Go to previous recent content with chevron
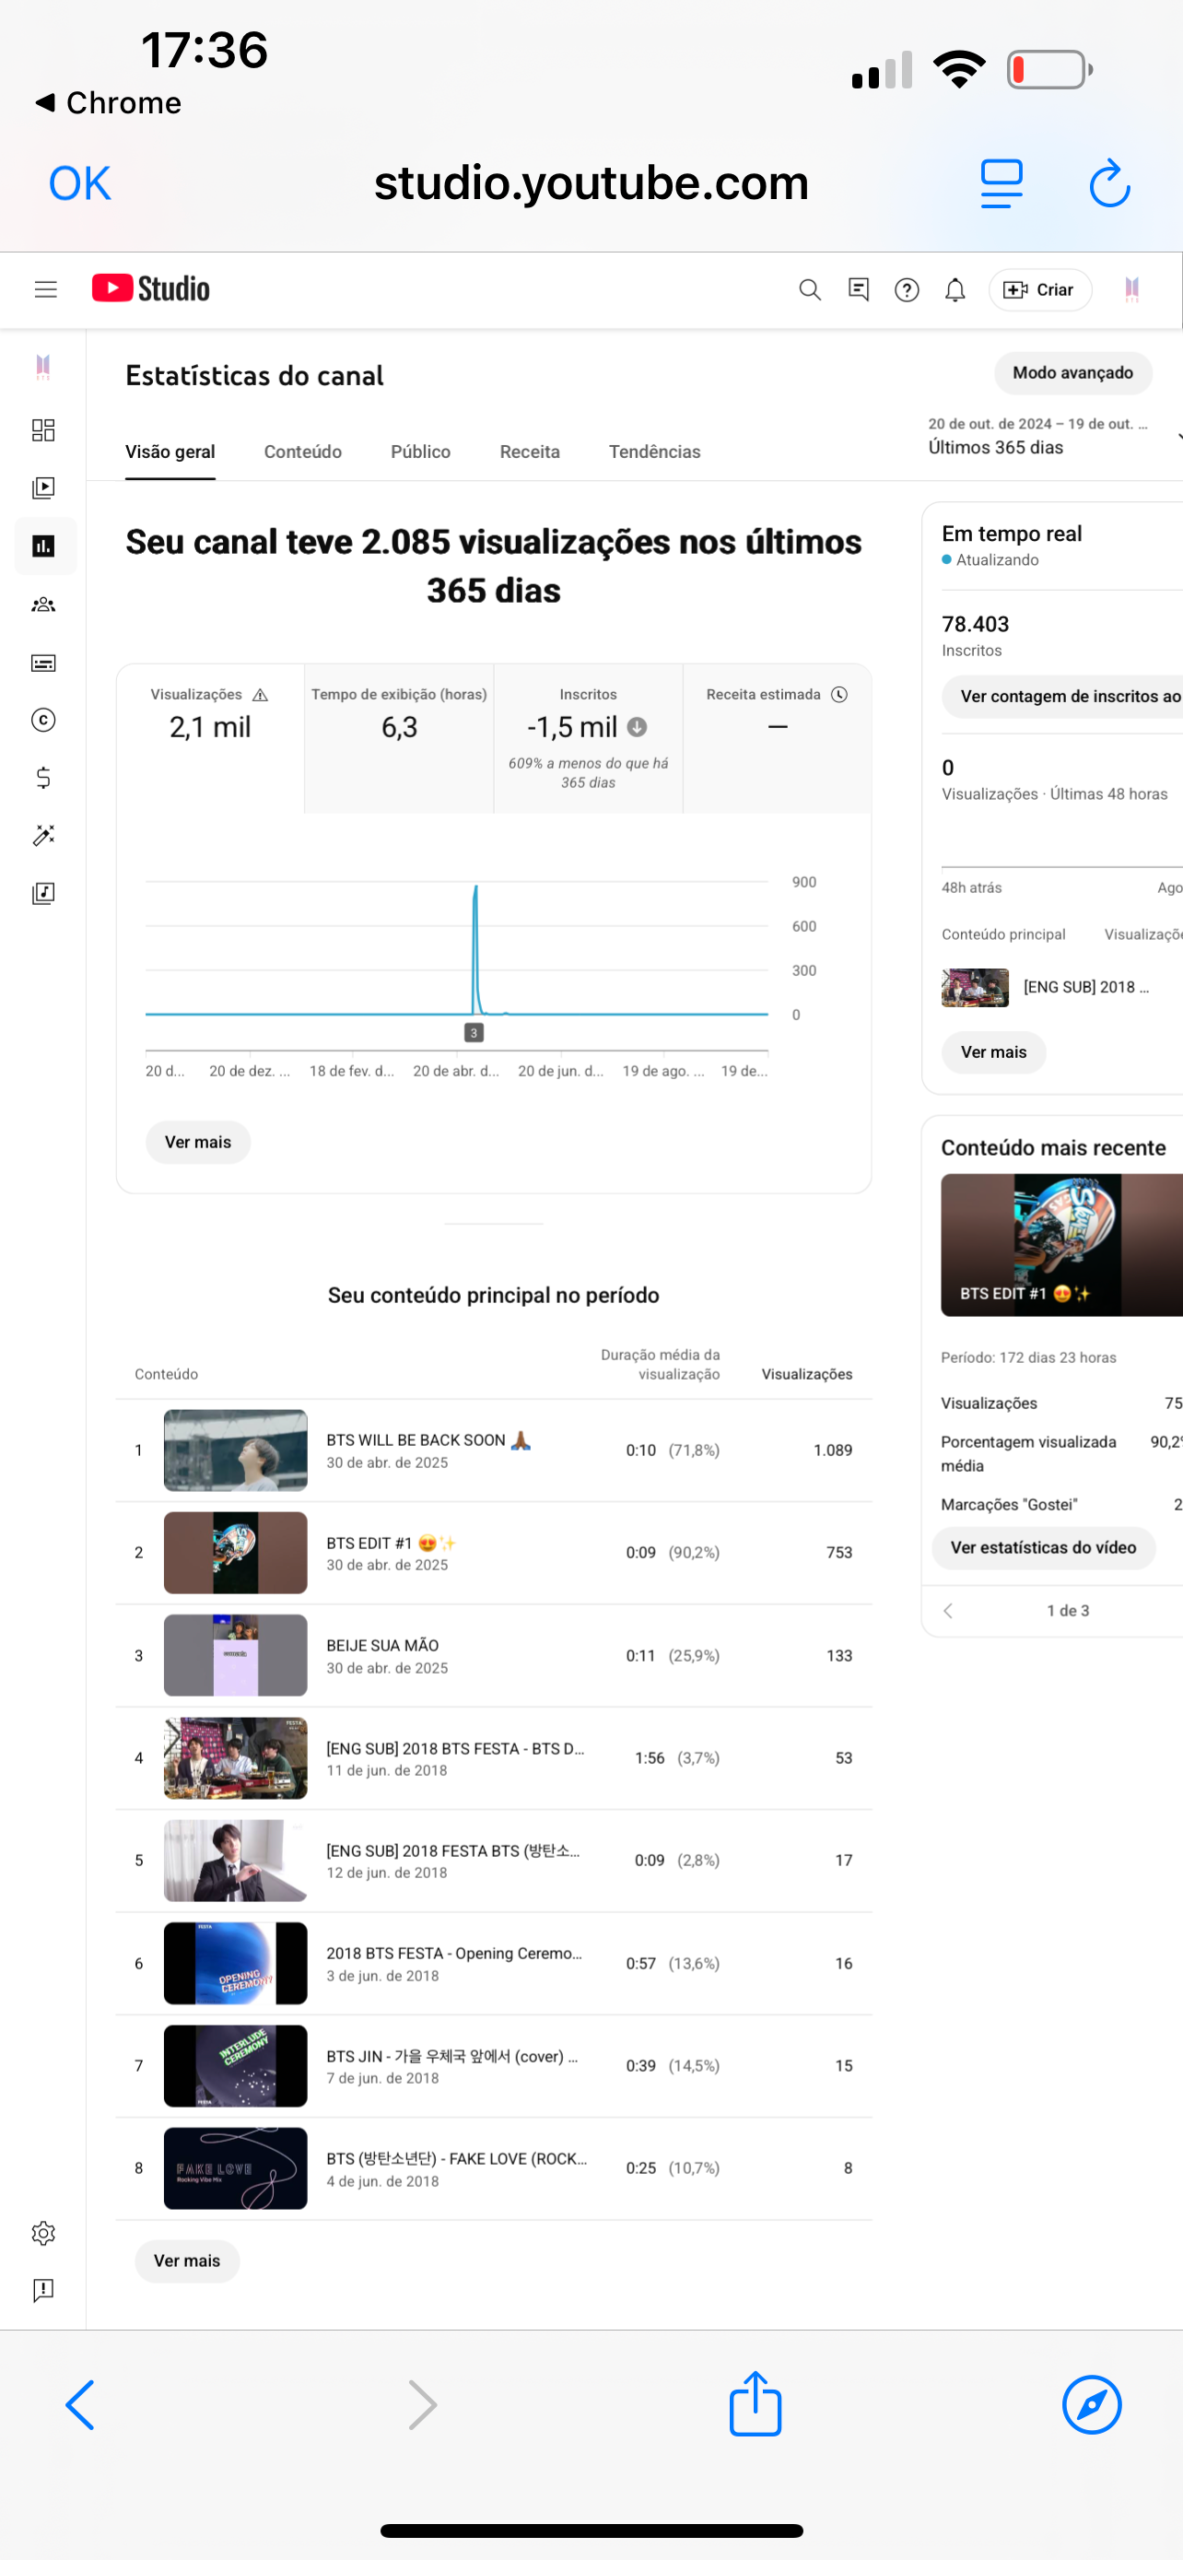 pos(948,1610)
